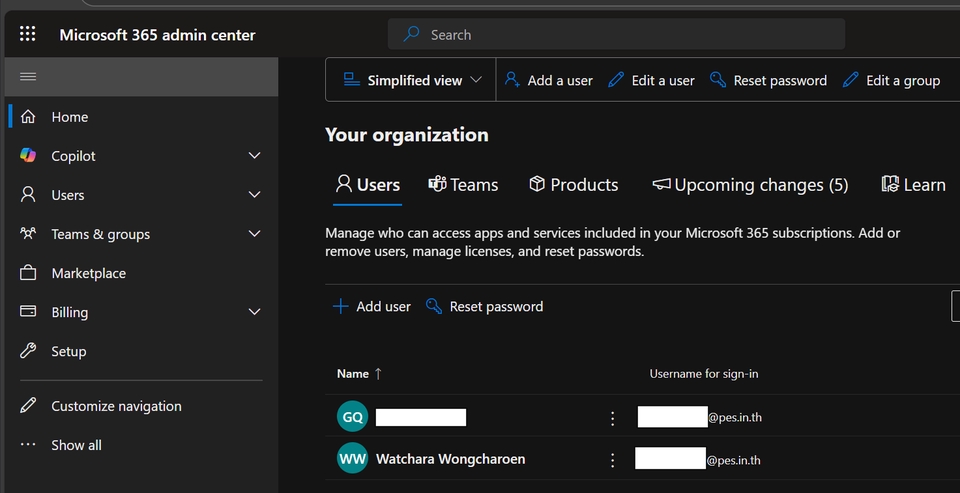Click Username for sign-in column header
Image resolution: width=960 pixels, height=493 pixels.
(703, 374)
